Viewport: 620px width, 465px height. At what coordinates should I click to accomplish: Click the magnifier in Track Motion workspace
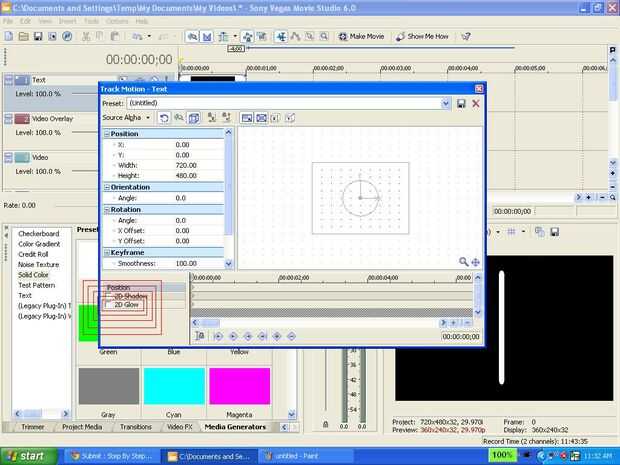pyautogui.click(x=463, y=262)
